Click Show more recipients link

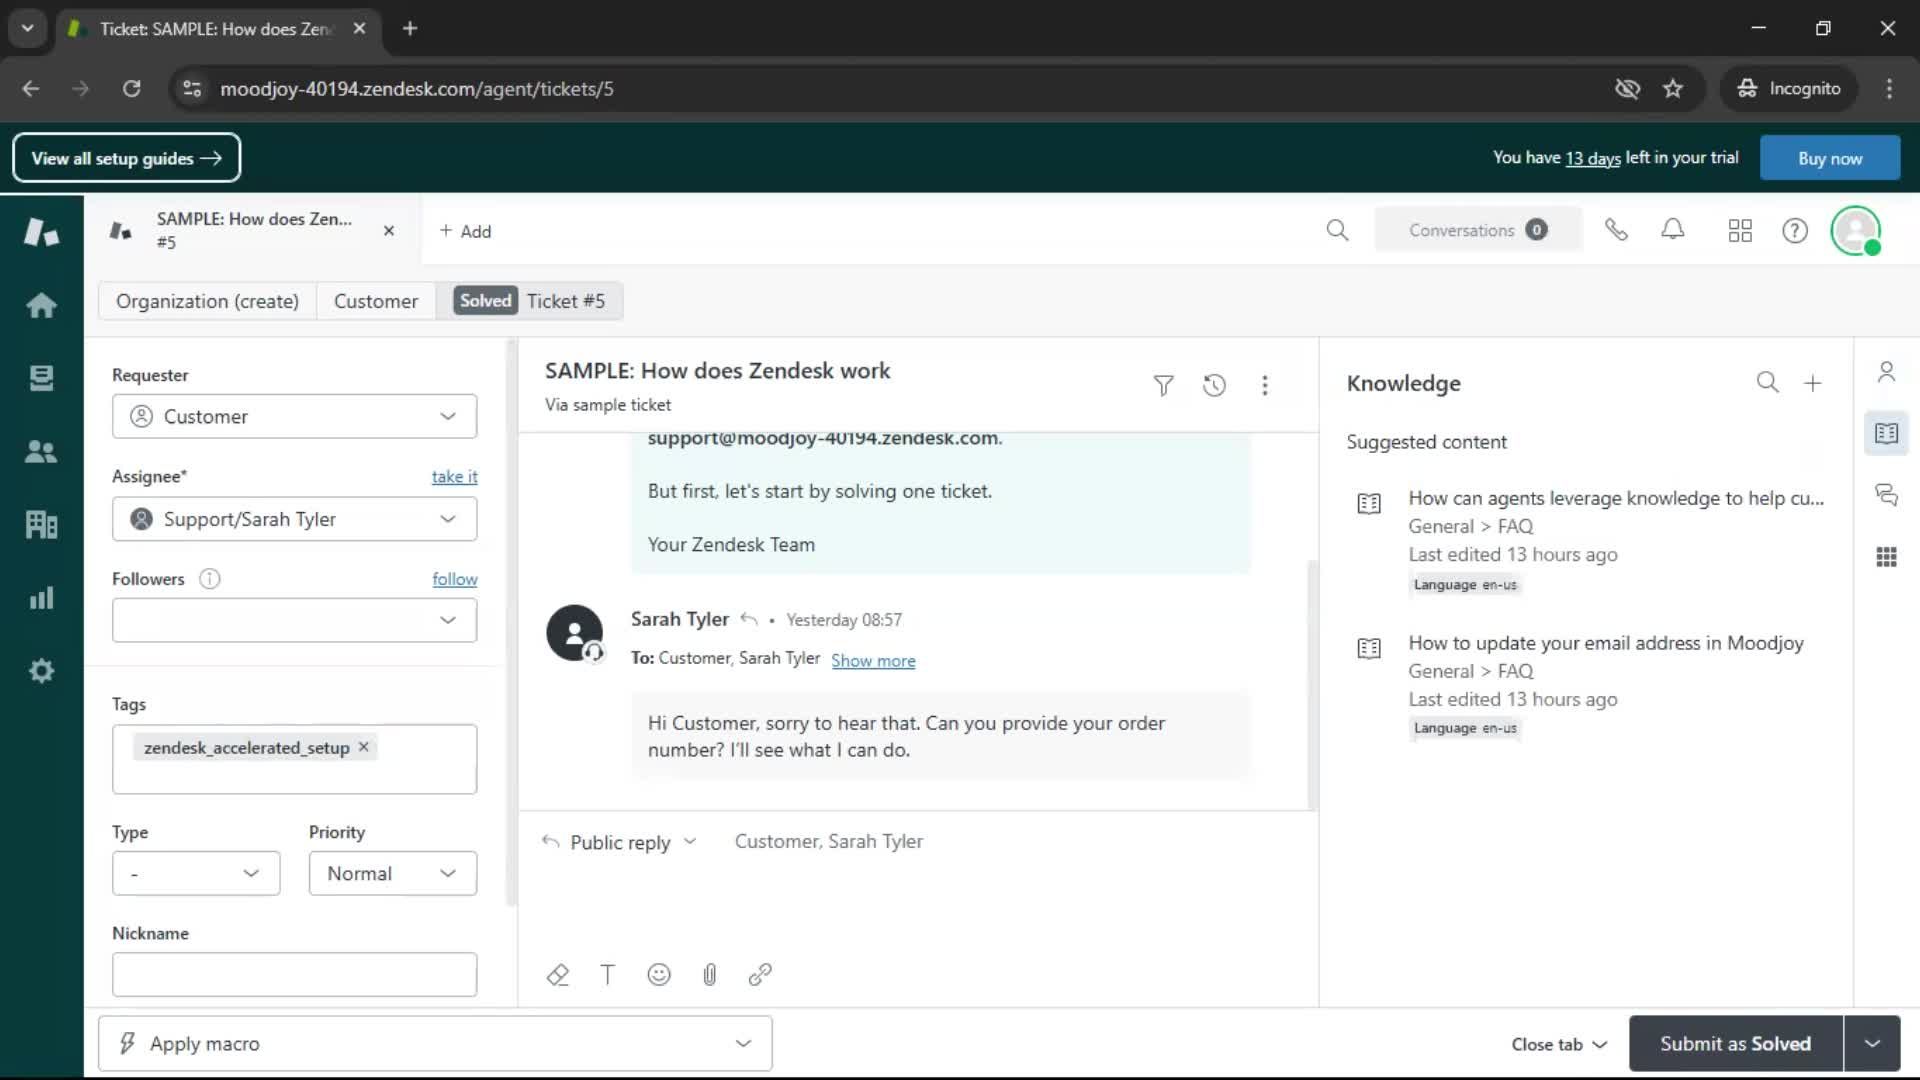coord(873,660)
